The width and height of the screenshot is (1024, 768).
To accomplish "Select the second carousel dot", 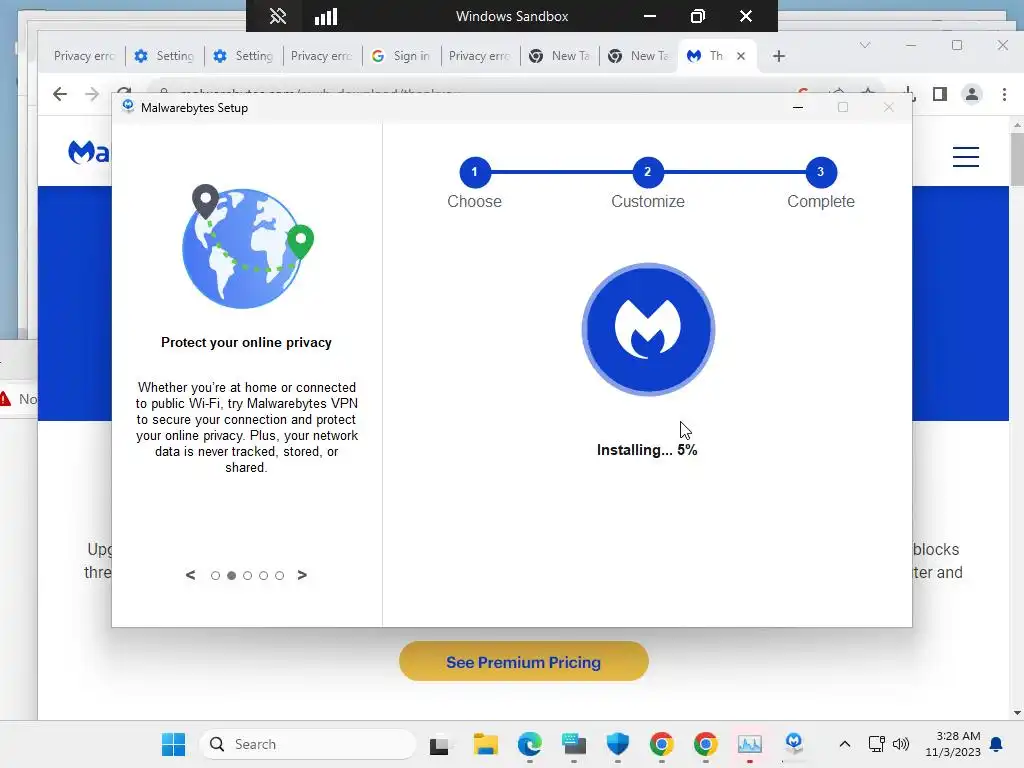I will (231, 575).
